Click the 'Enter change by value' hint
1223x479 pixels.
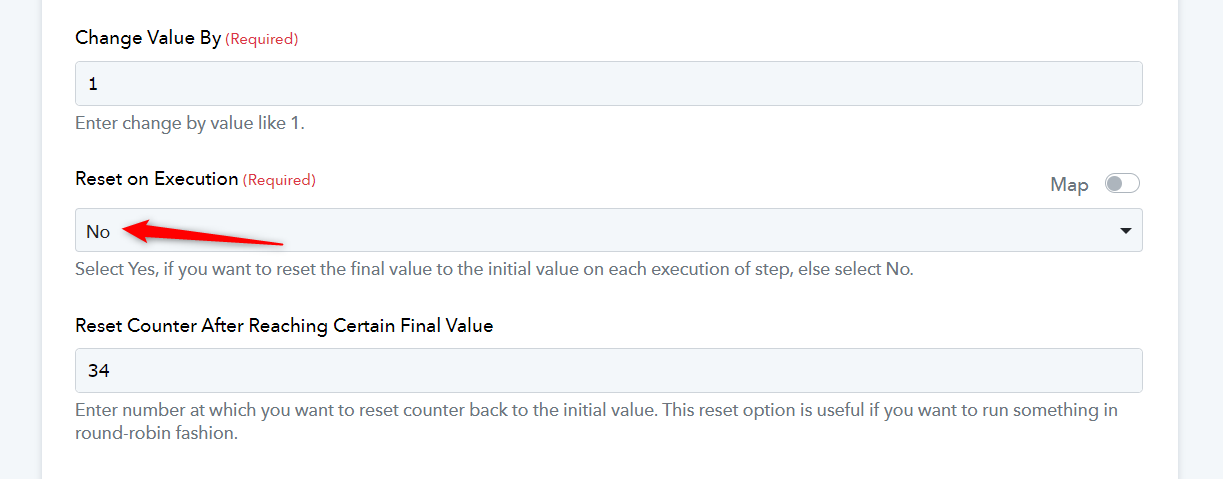190,125
